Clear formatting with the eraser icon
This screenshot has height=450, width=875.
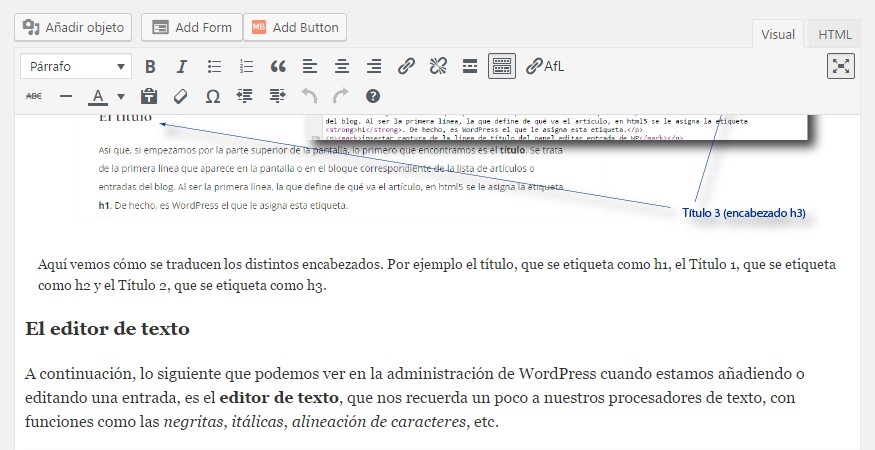(x=180, y=96)
